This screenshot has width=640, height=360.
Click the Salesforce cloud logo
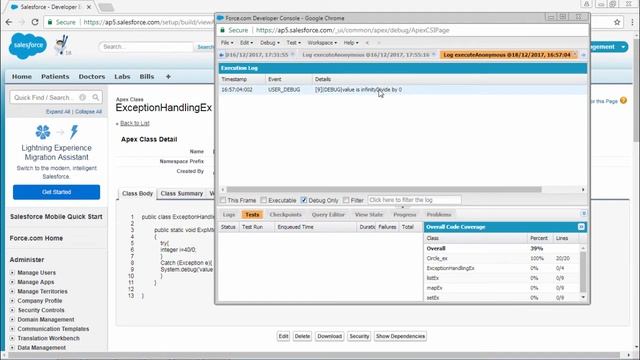[27, 45]
